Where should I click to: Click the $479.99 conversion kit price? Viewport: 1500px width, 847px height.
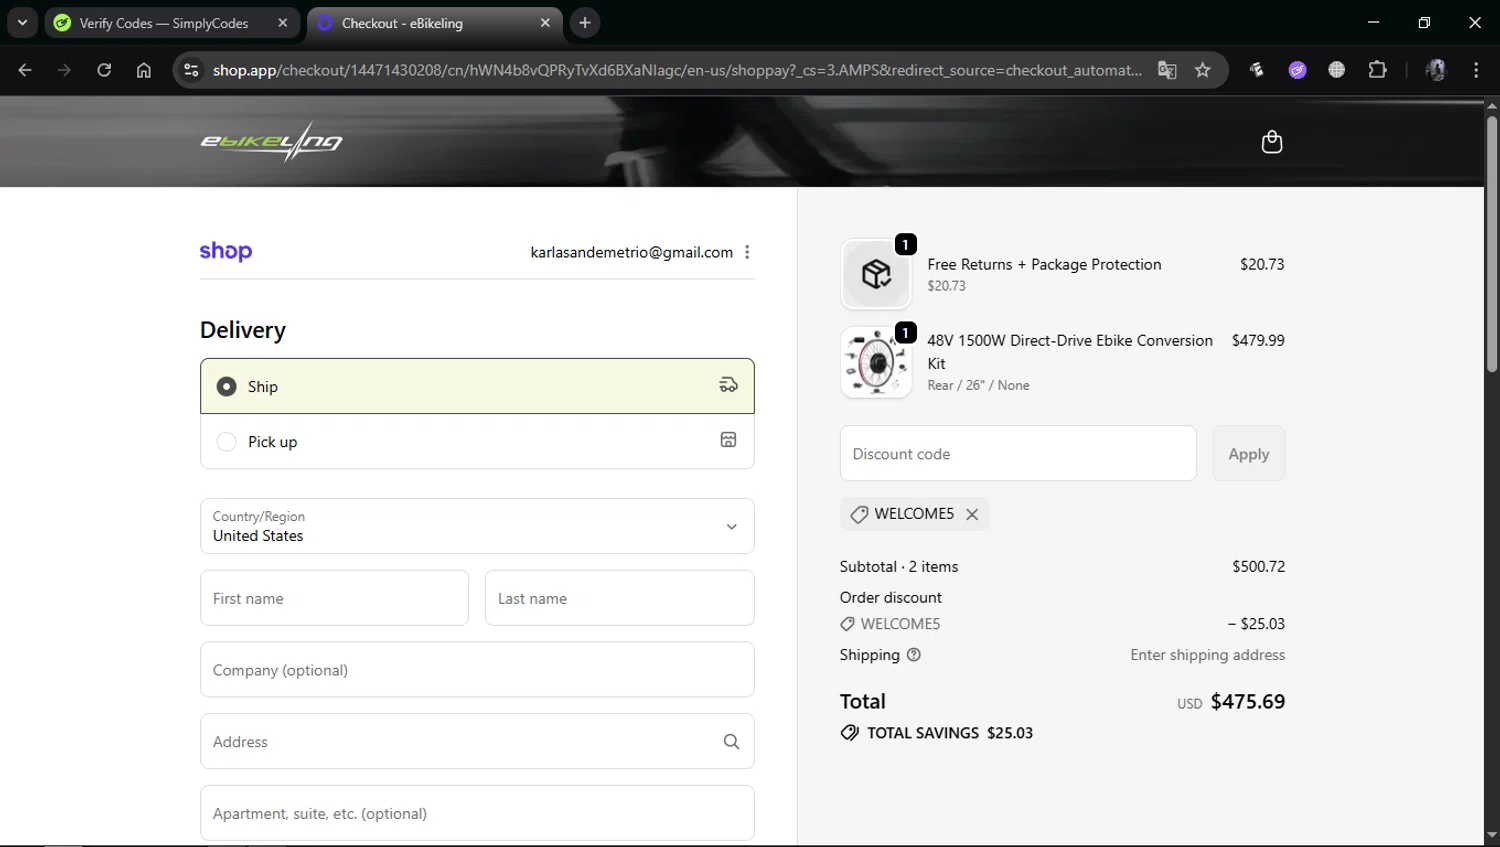[1259, 340]
